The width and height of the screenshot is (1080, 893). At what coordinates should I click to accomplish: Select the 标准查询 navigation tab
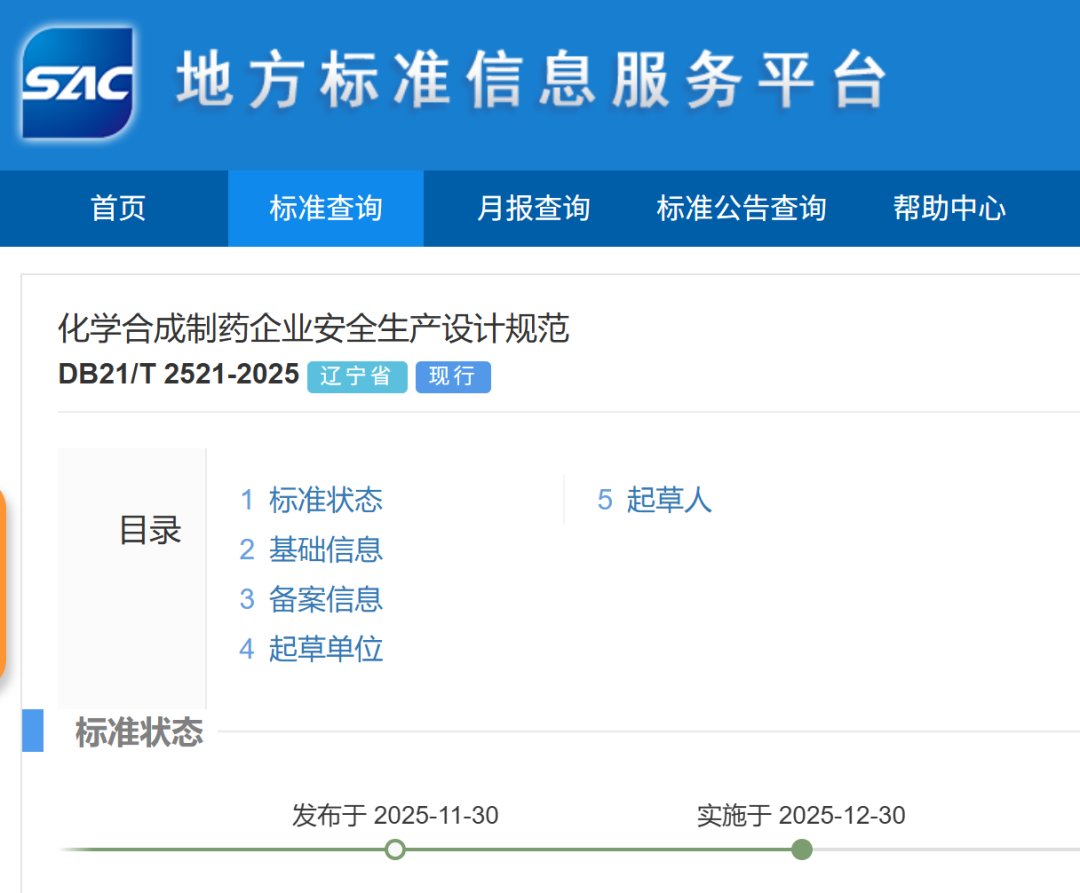(x=326, y=208)
